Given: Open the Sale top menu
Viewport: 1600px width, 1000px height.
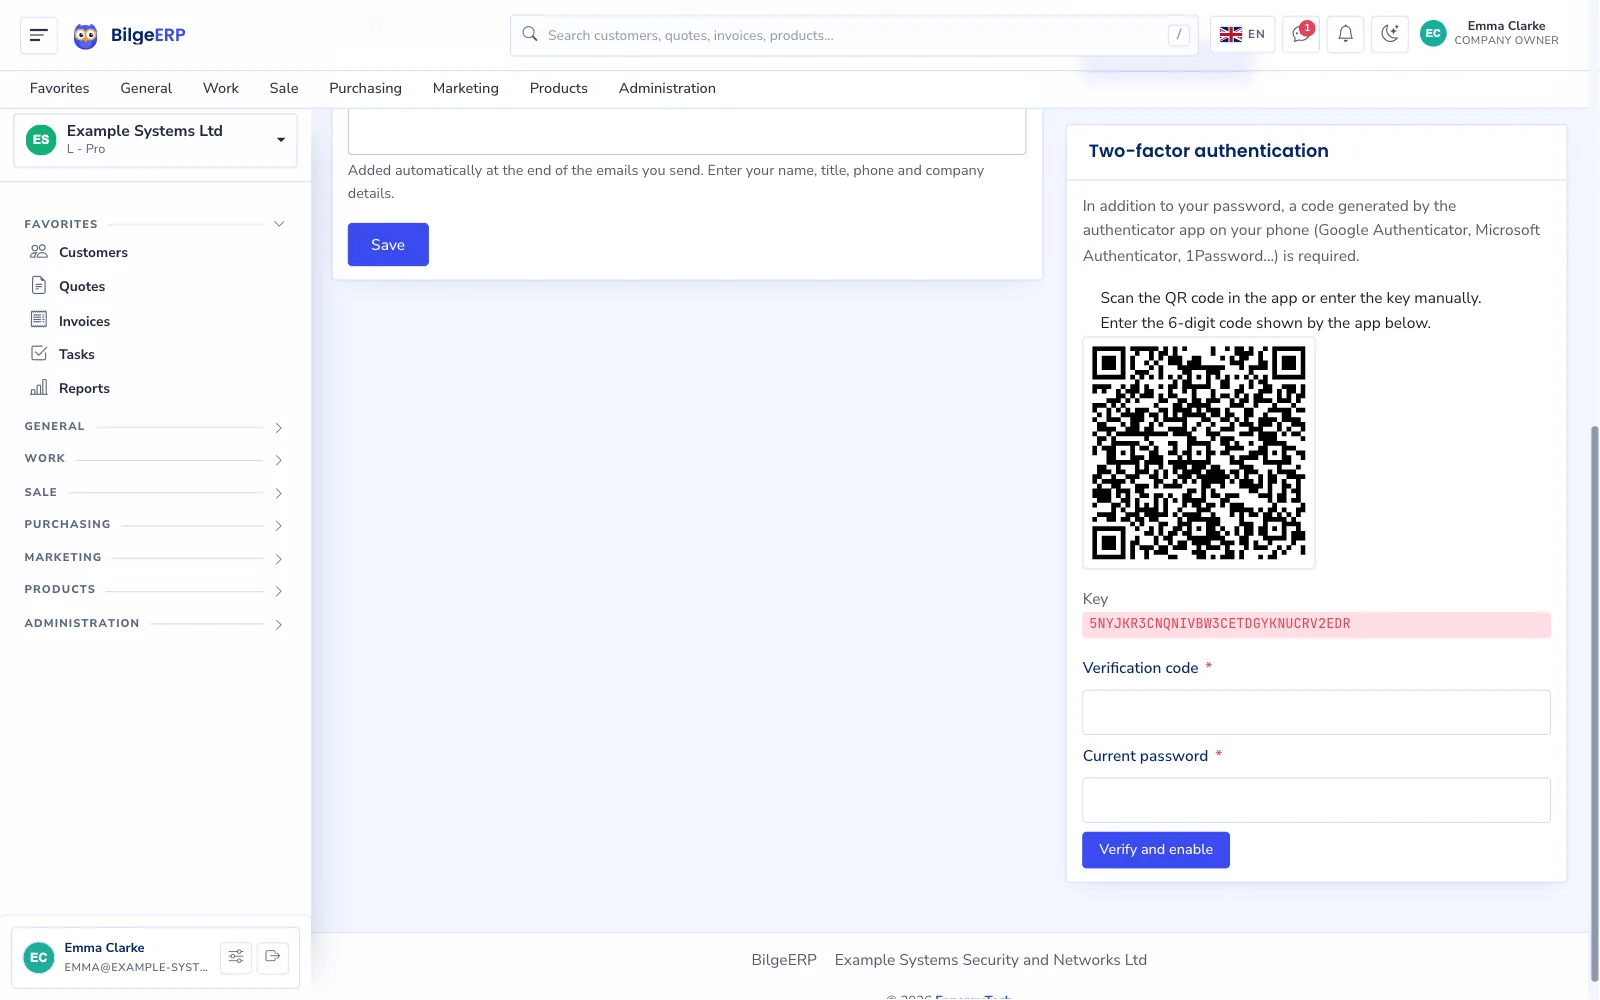Looking at the screenshot, I should pos(284,88).
